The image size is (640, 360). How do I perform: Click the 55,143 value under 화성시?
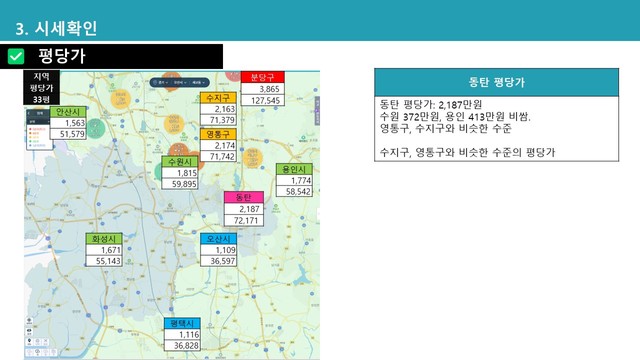(x=104, y=261)
